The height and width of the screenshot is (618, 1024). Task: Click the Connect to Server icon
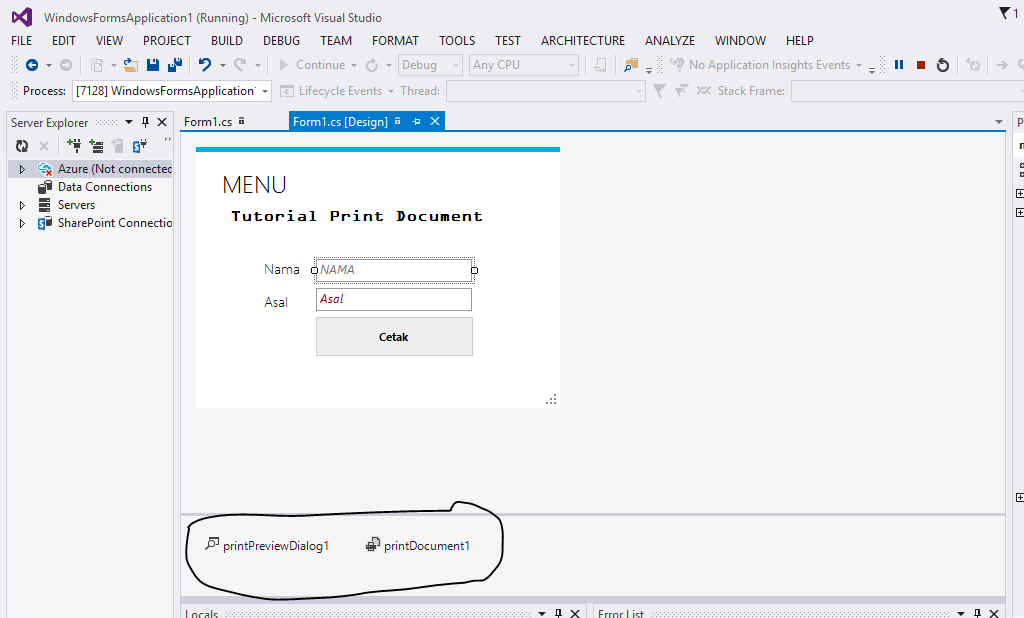[96, 146]
